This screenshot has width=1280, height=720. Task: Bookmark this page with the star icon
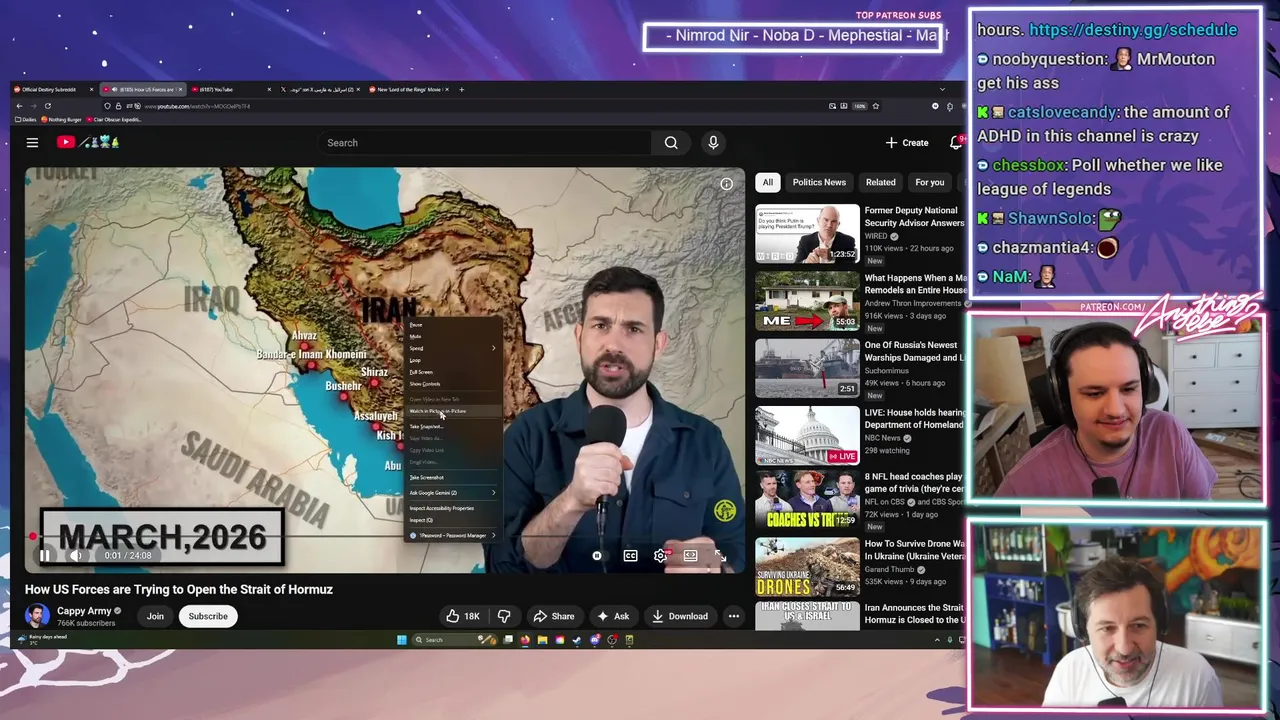point(876,106)
